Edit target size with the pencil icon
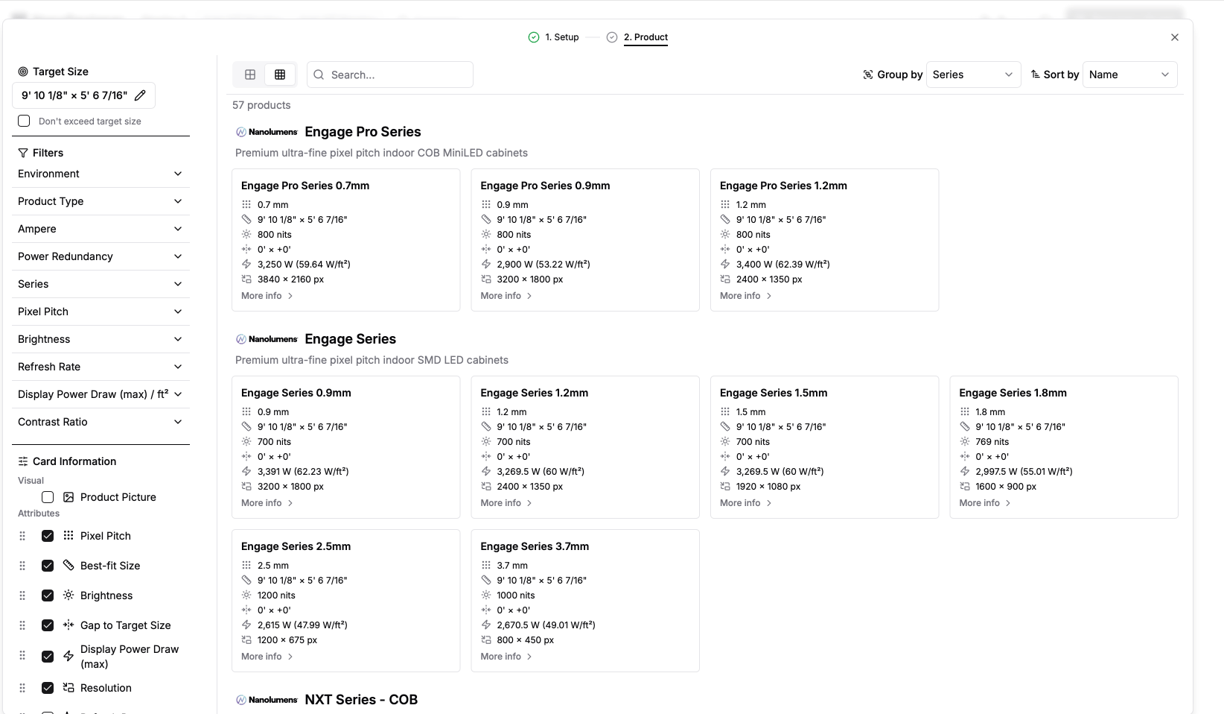Image resolution: width=1224 pixels, height=714 pixels. click(x=140, y=96)
